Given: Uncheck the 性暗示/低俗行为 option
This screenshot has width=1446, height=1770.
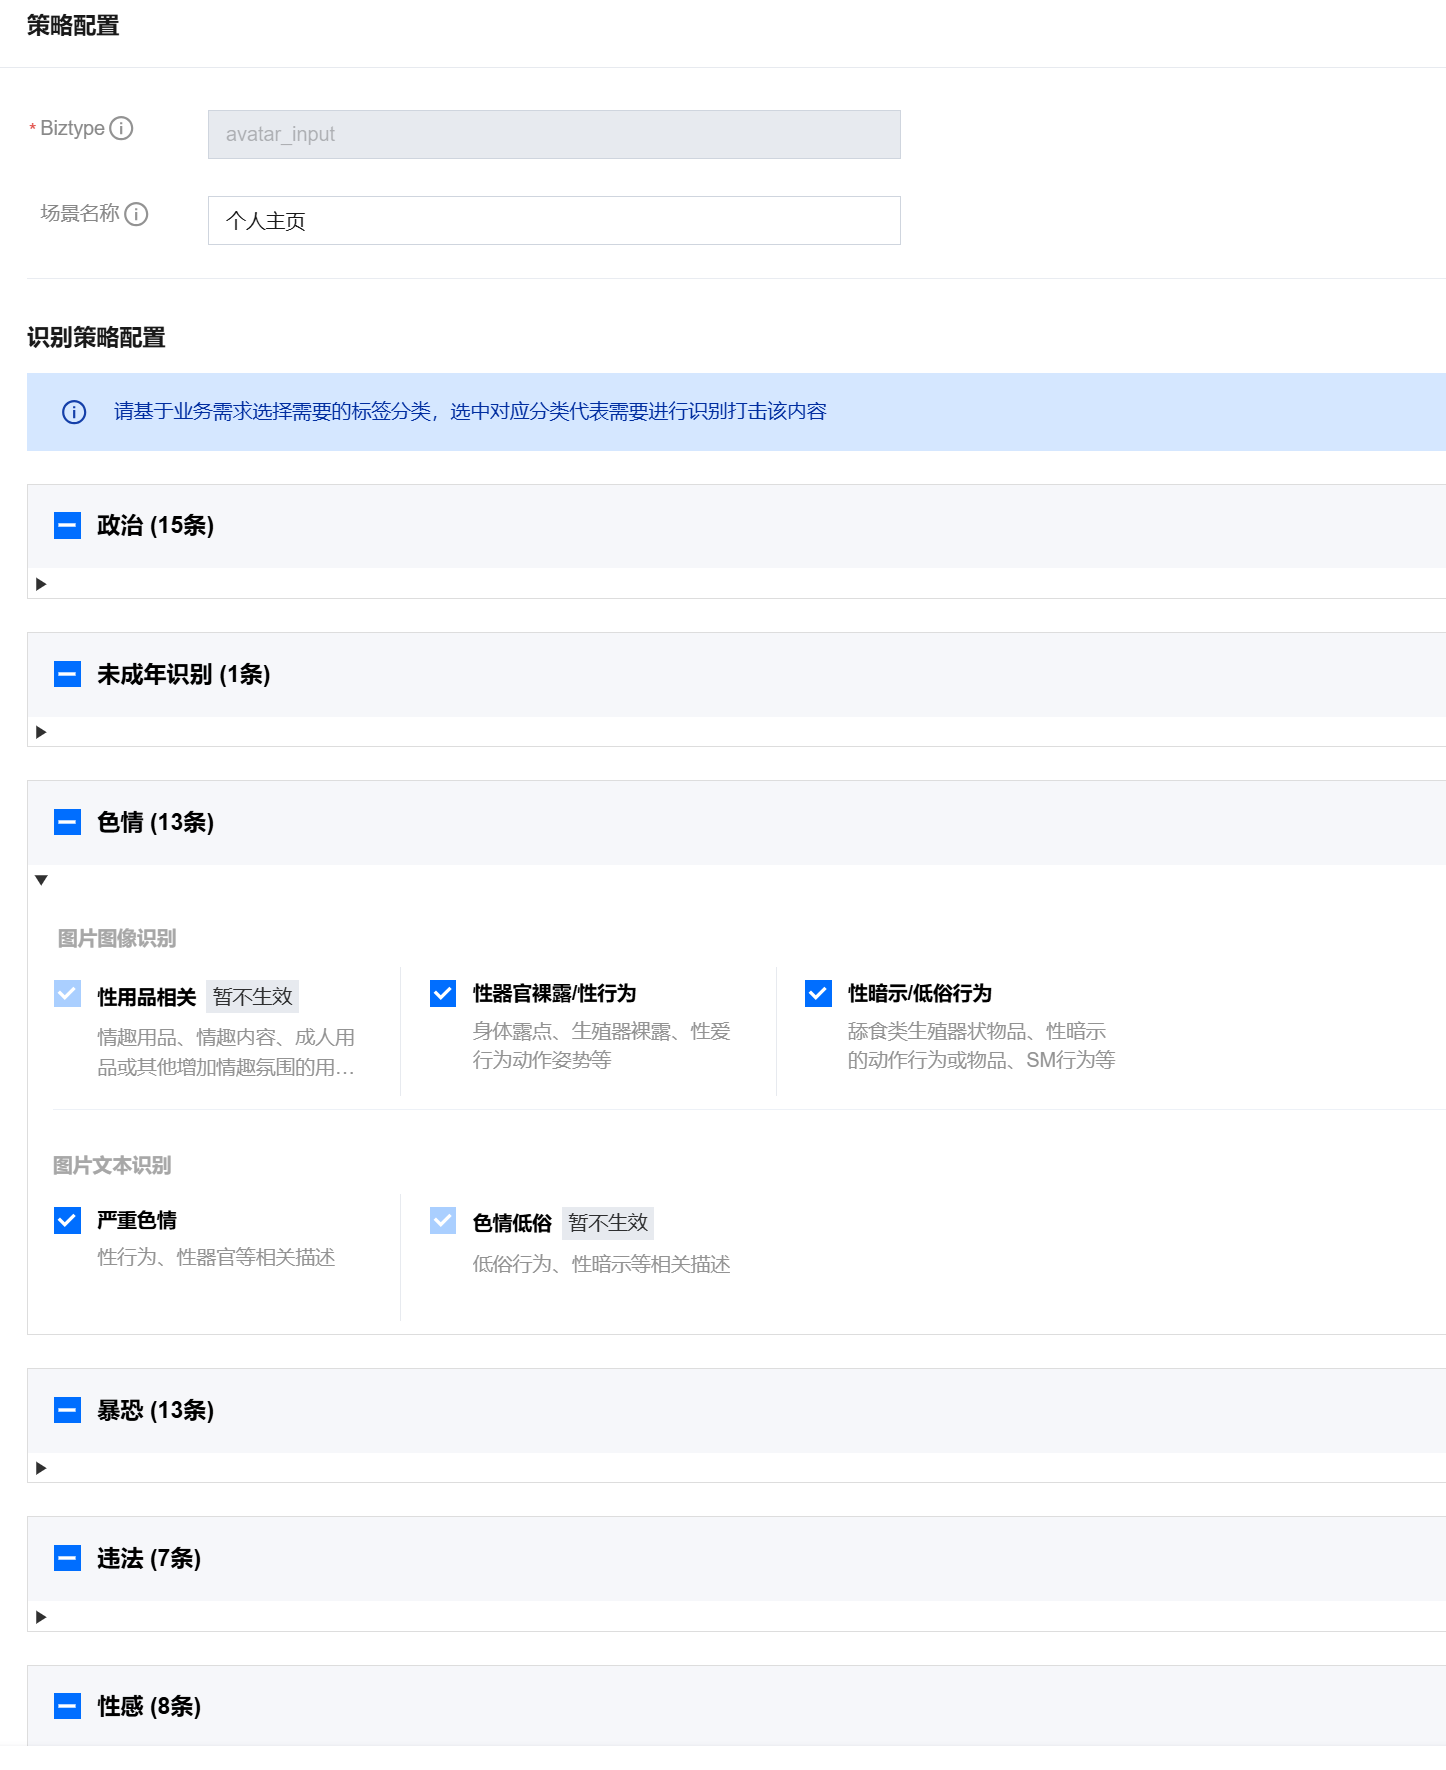Looking at the screenshot, I should pos(818,993).
